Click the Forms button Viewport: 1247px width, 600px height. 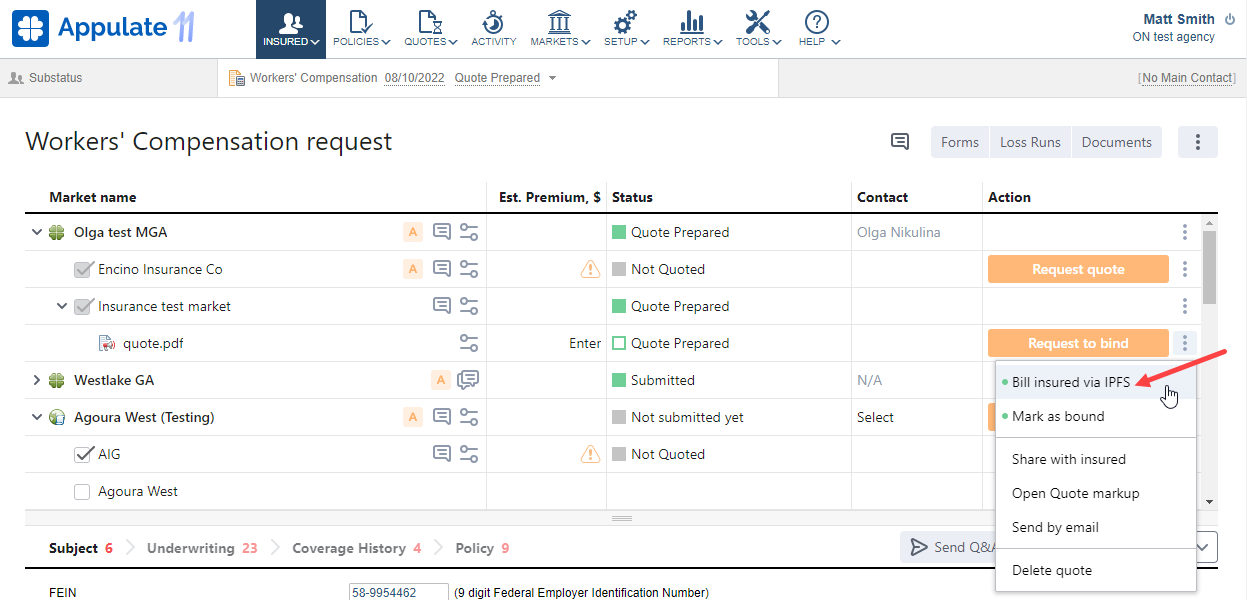click(960, 142)
